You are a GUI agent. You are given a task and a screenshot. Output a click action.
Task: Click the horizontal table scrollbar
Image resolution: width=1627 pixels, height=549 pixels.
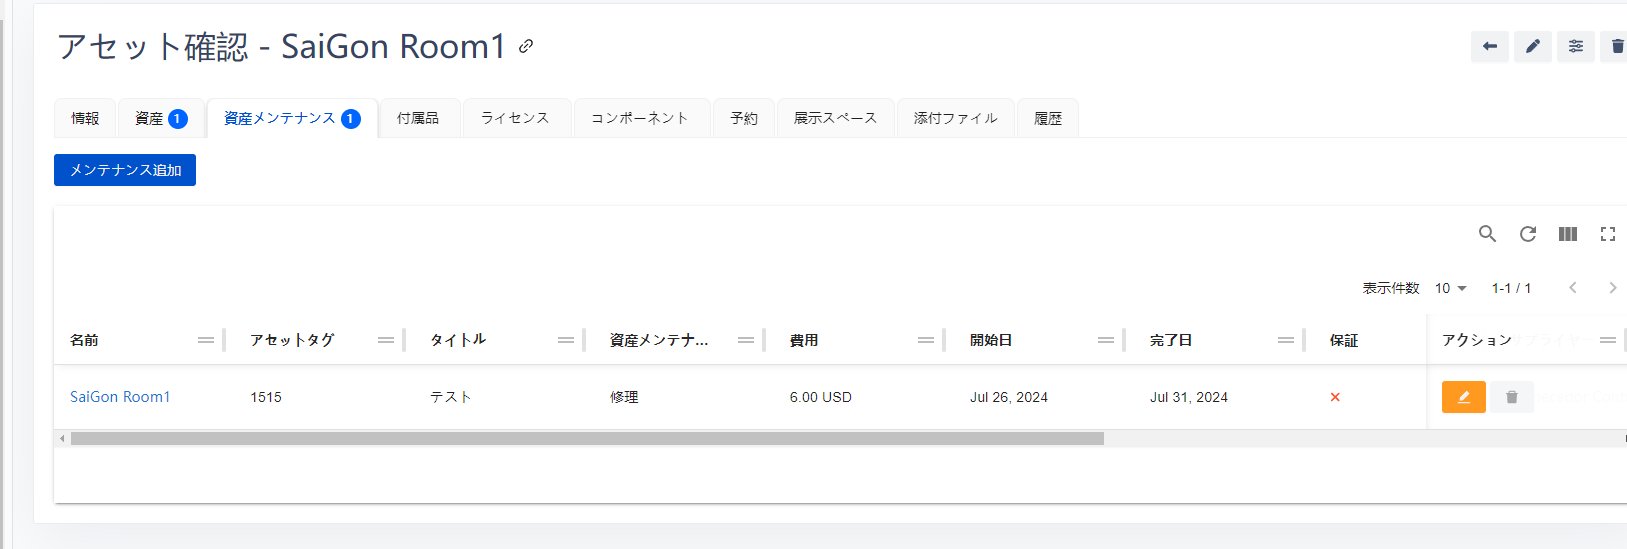(587, 438)
